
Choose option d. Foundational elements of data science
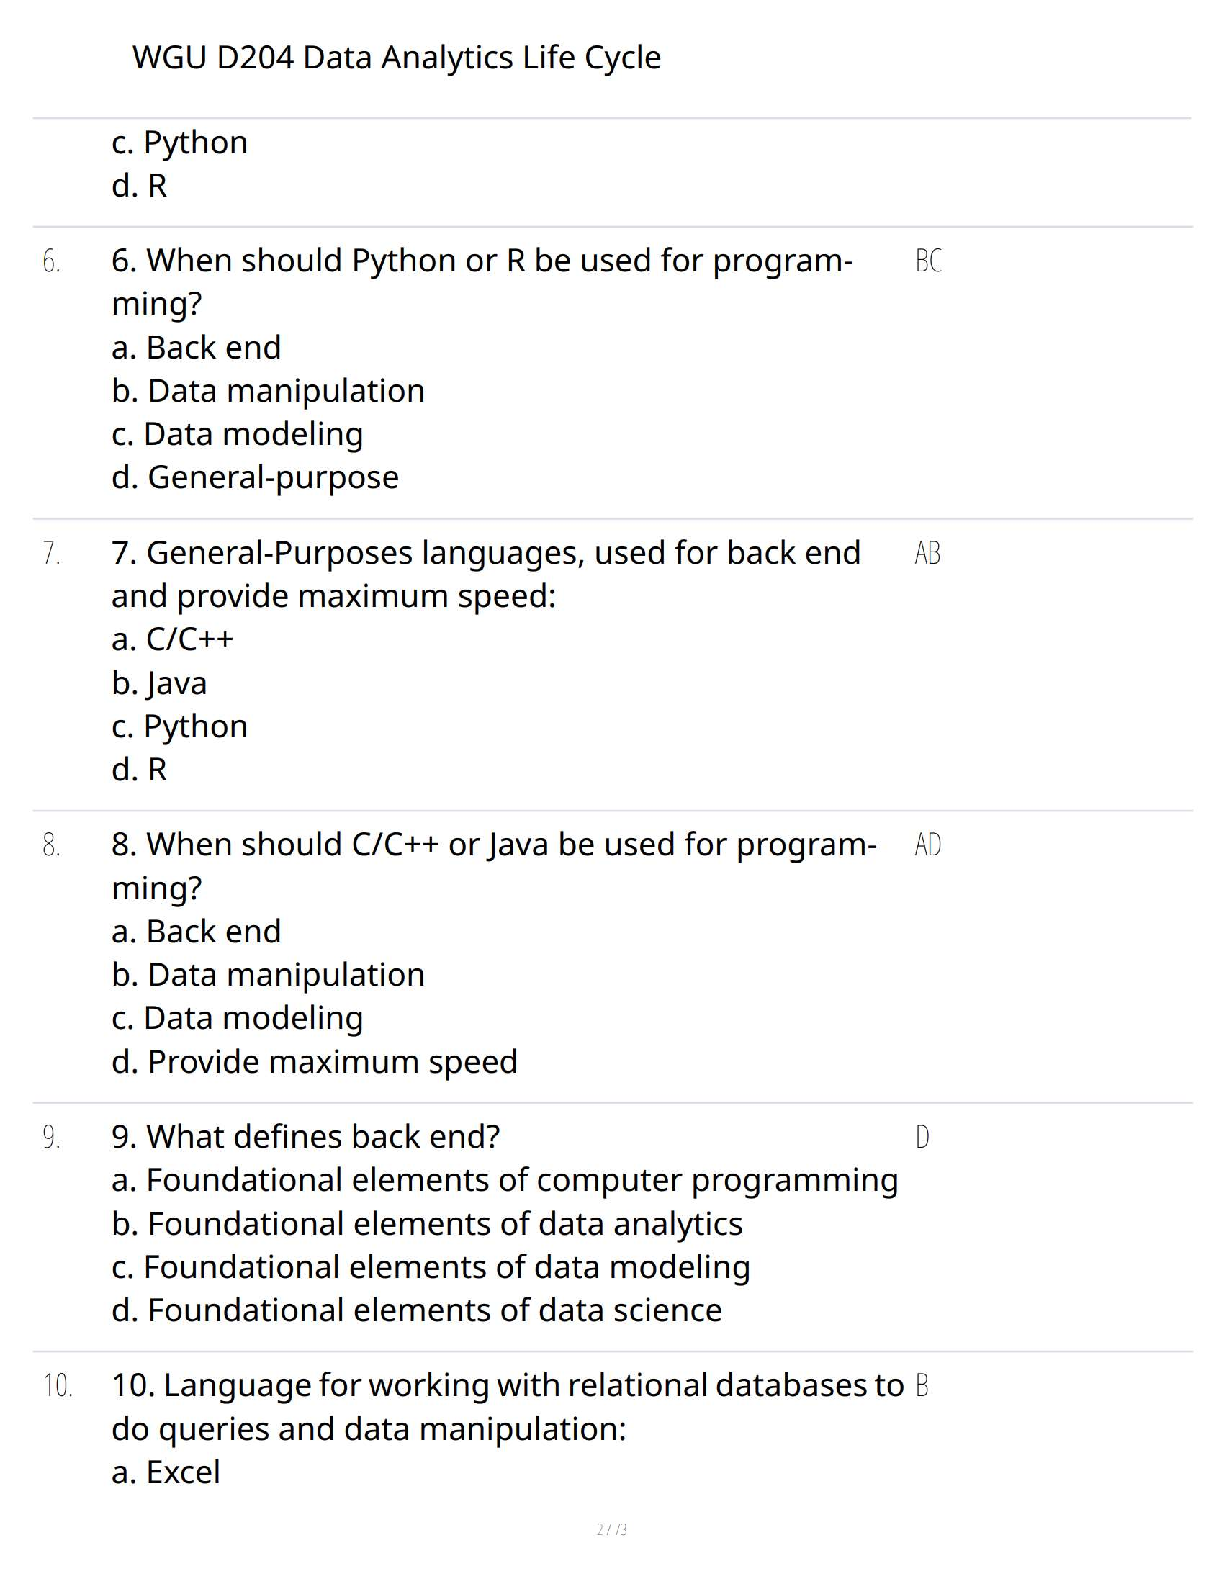pyautogui.click(x=416, y=1310)
